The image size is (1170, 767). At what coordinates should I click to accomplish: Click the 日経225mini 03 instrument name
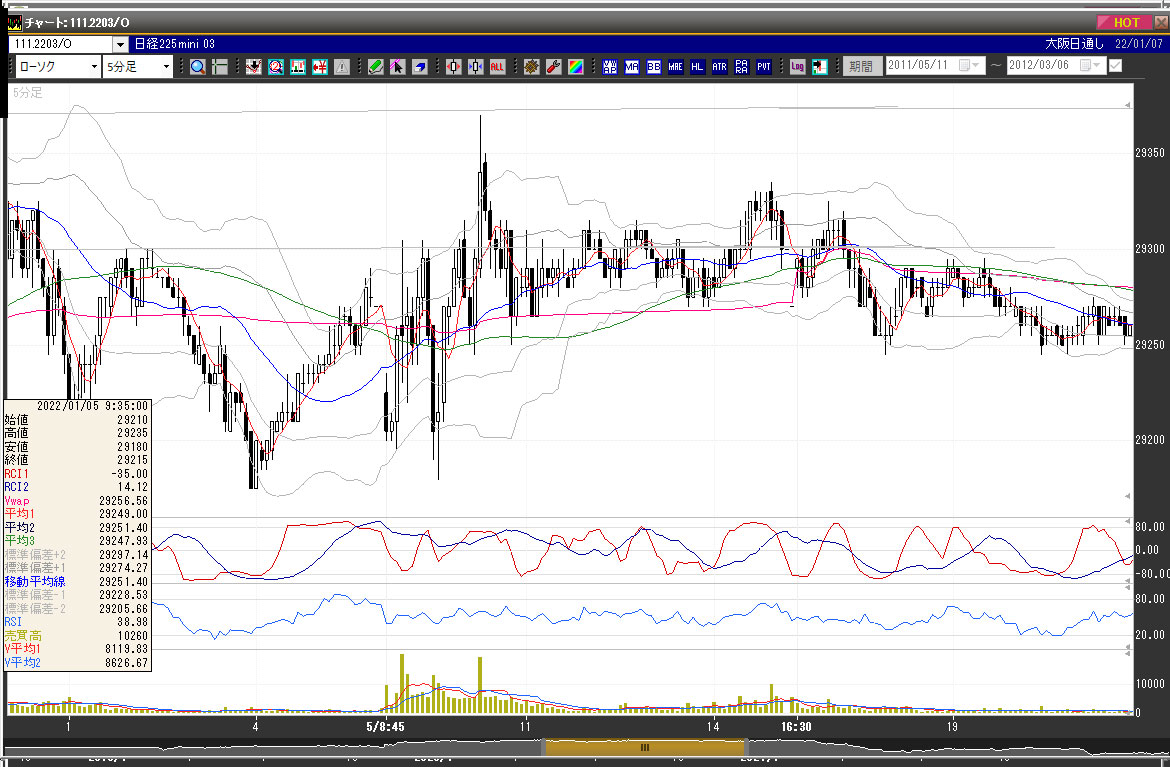pyautogui.click(x=175, y=44)
